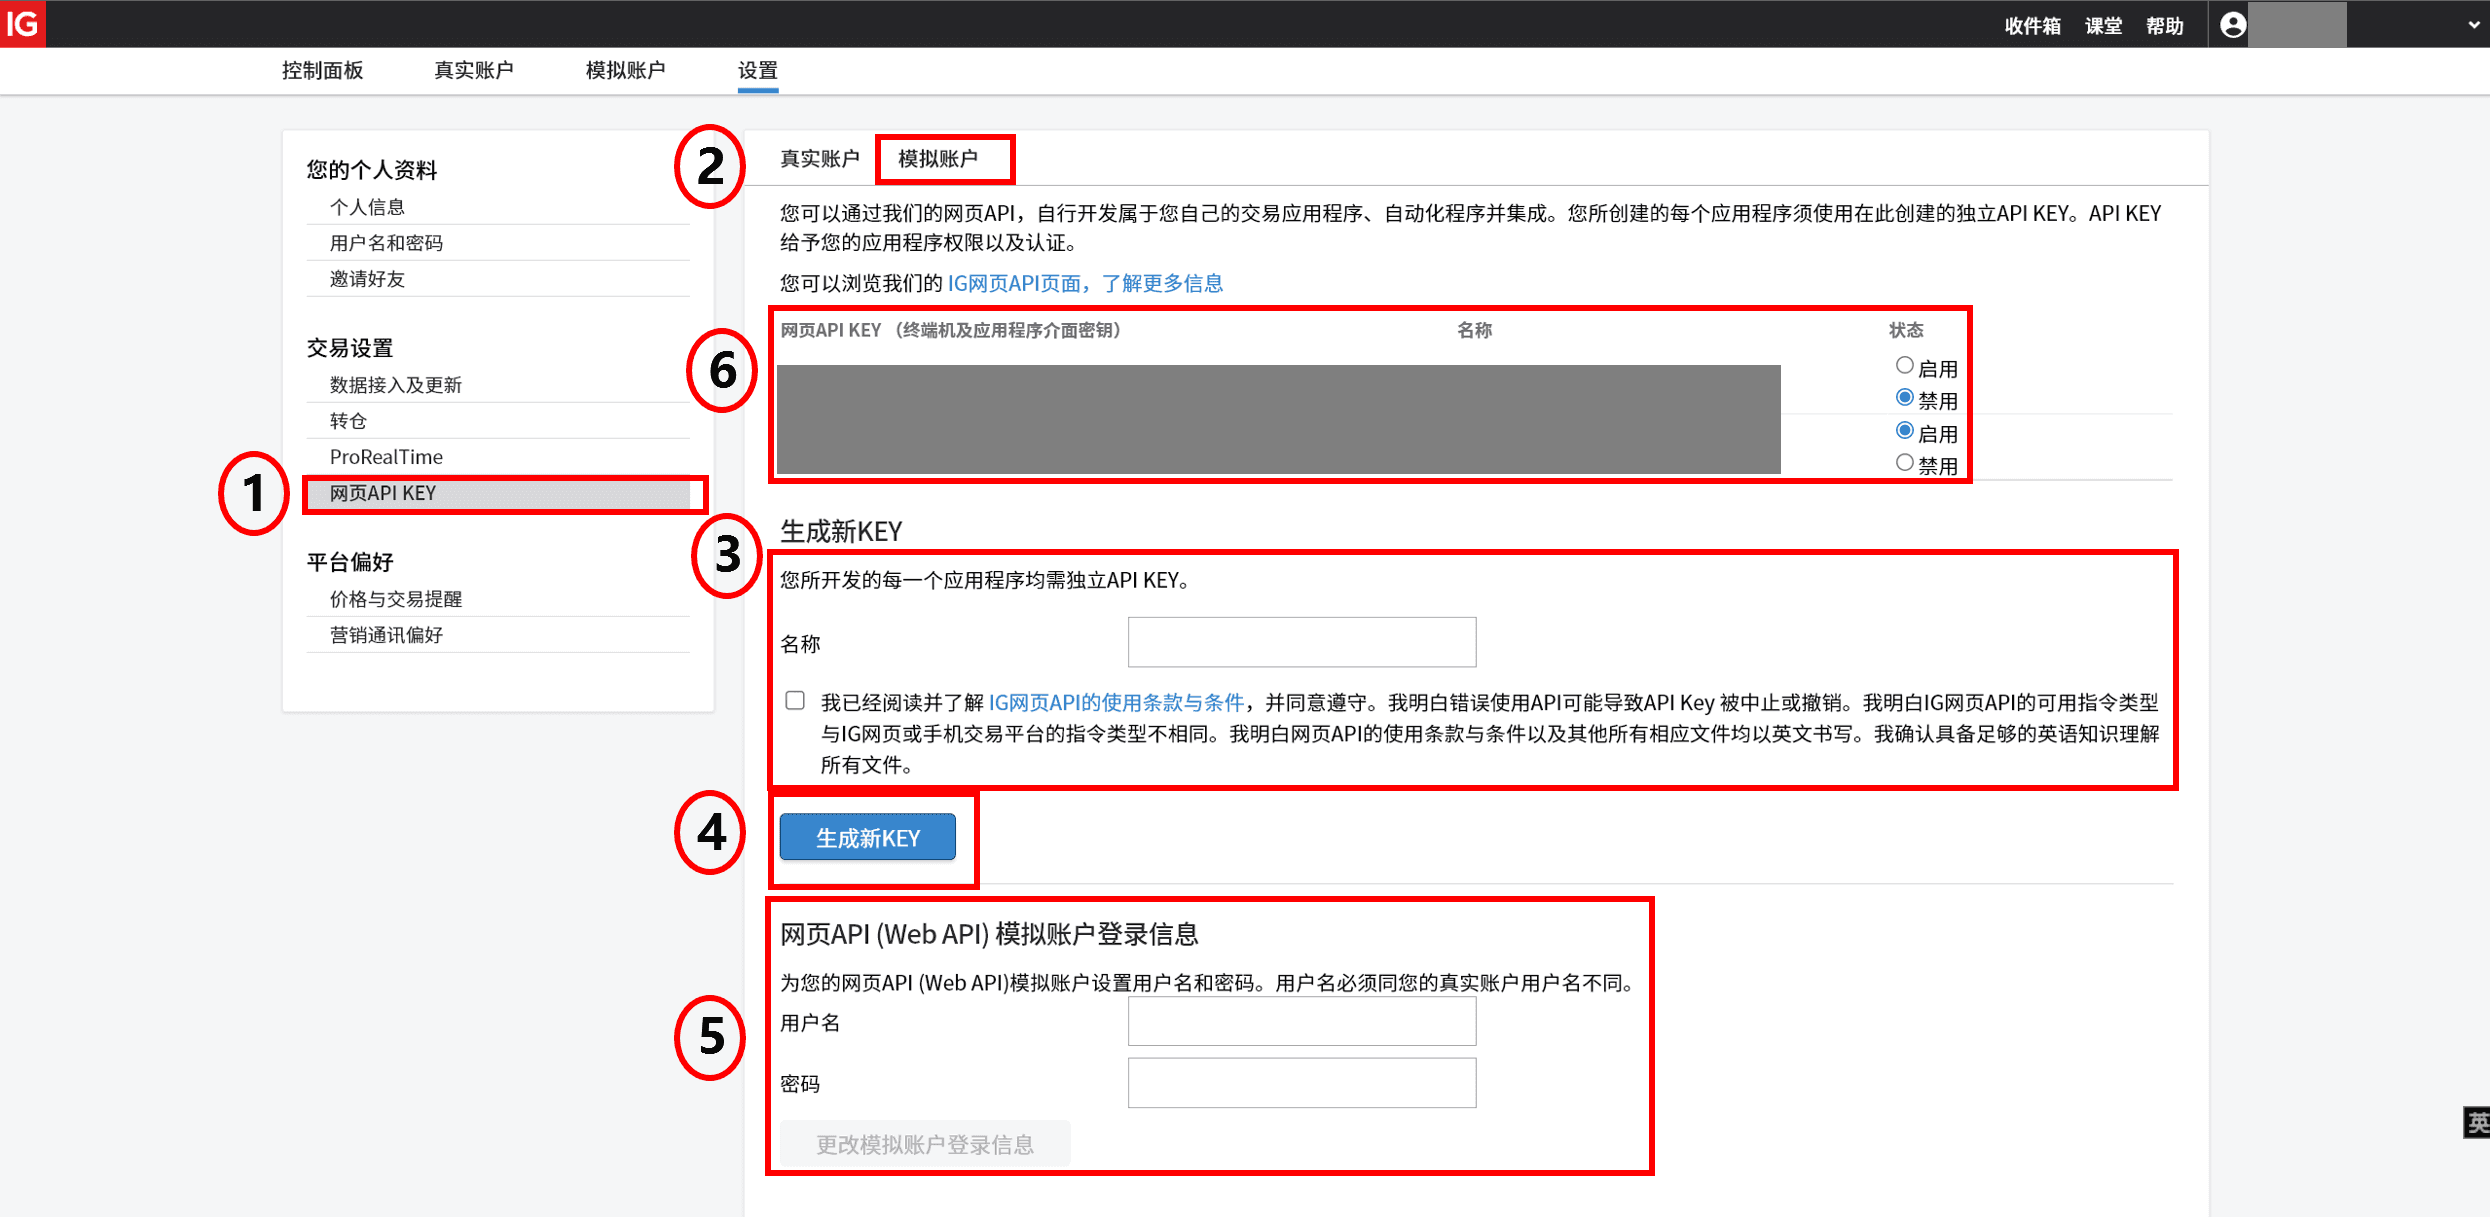2490x1217 pixels.
Task: Switch to 真实账户 sub-tab in API panel
Action: (819, 159)
